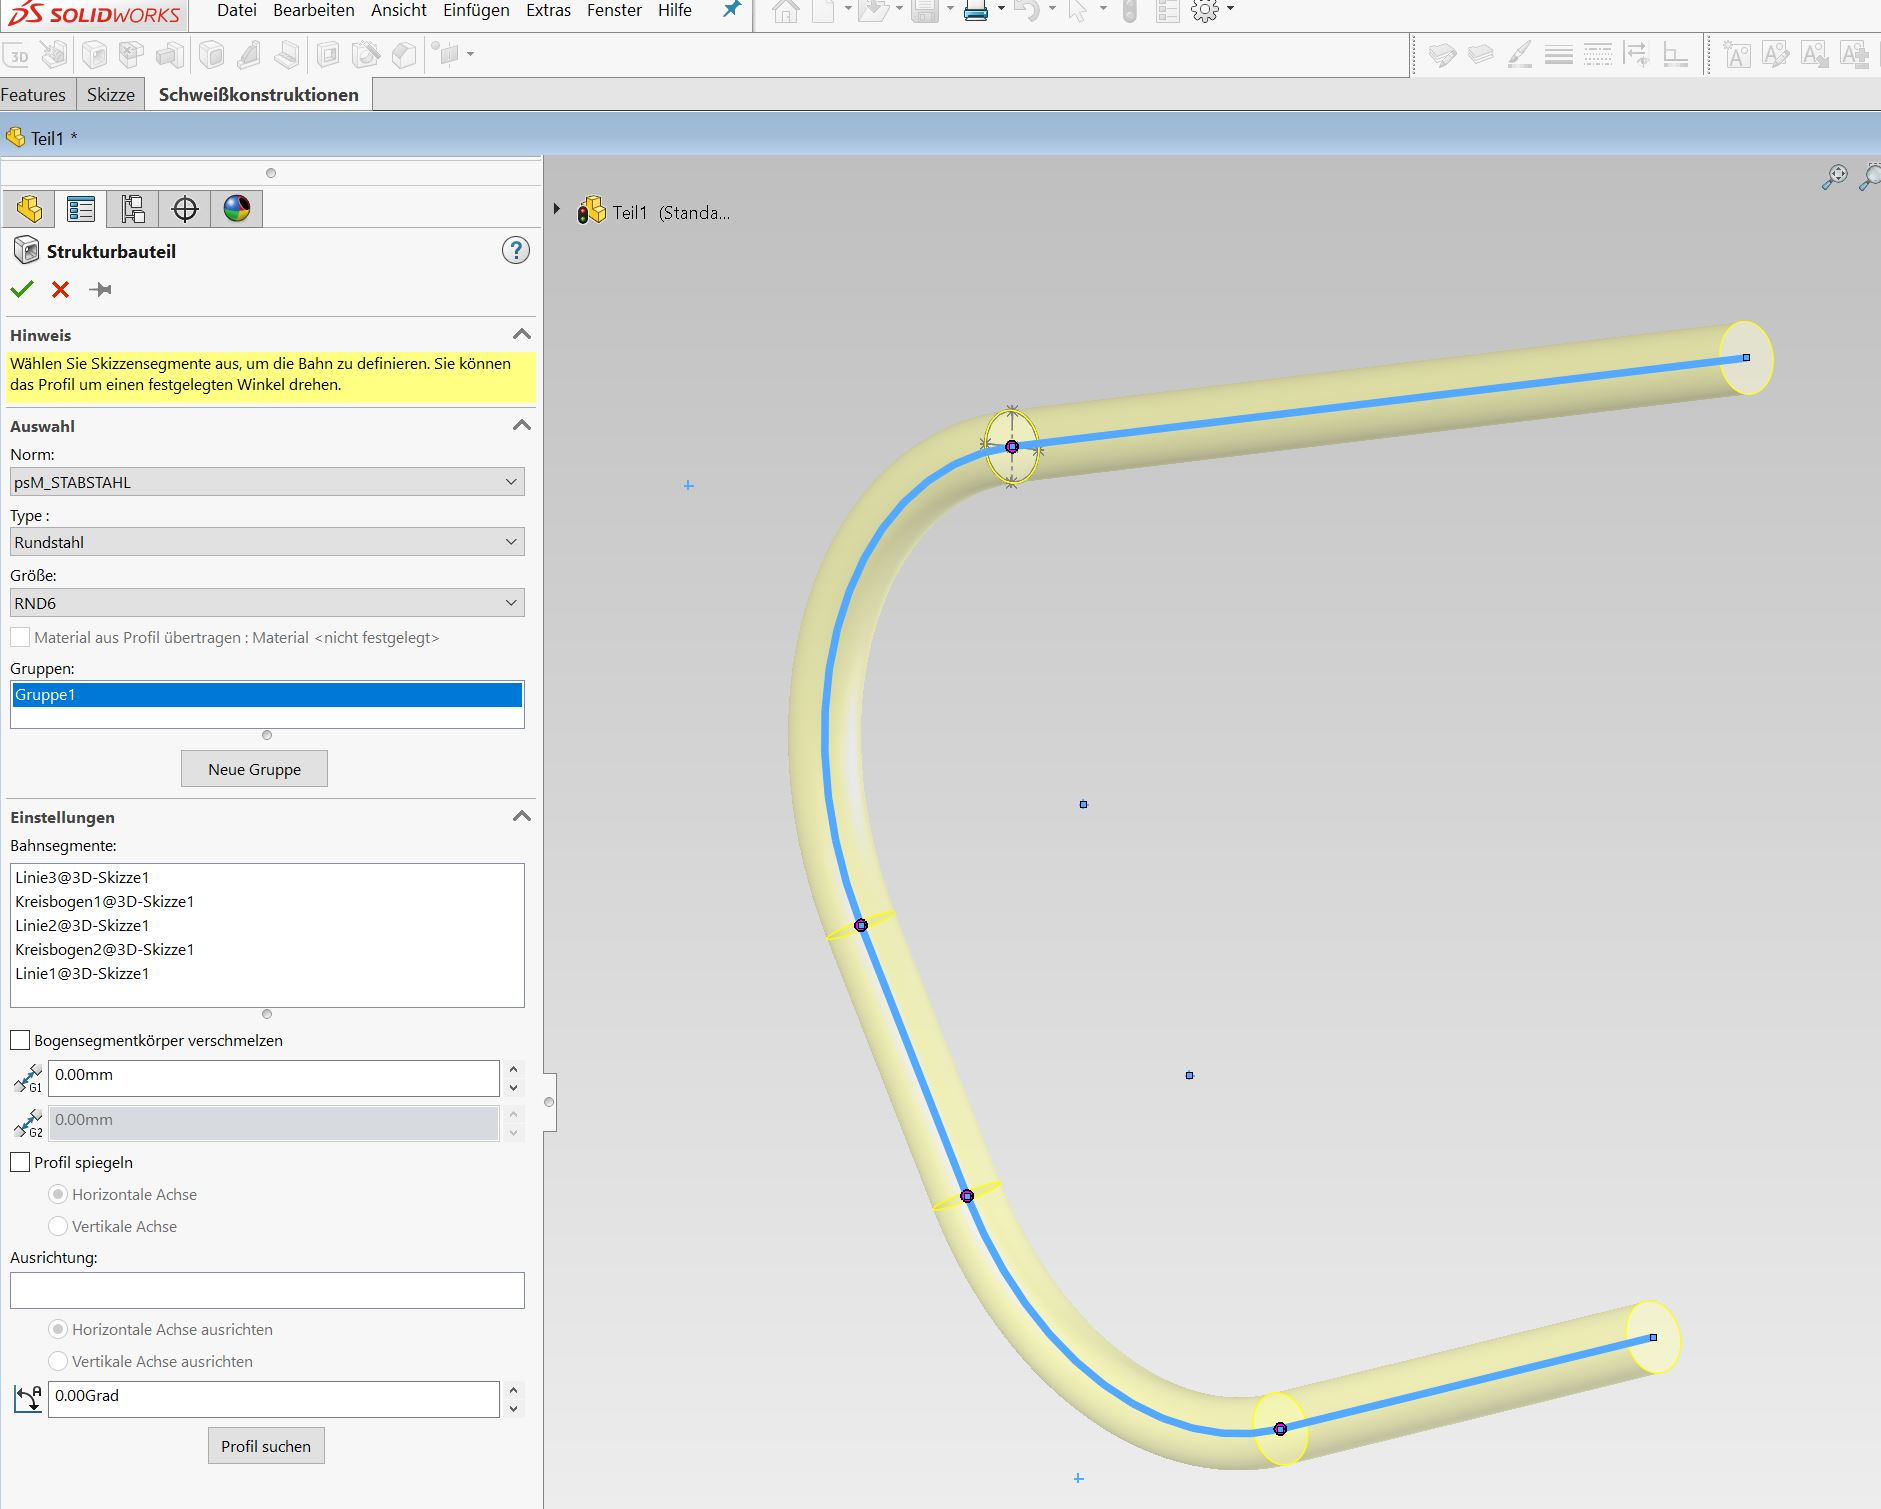Switch to the Skizze tab
The width and height of the screenshot is (1881, 1509).
click(x=110, y=95)
